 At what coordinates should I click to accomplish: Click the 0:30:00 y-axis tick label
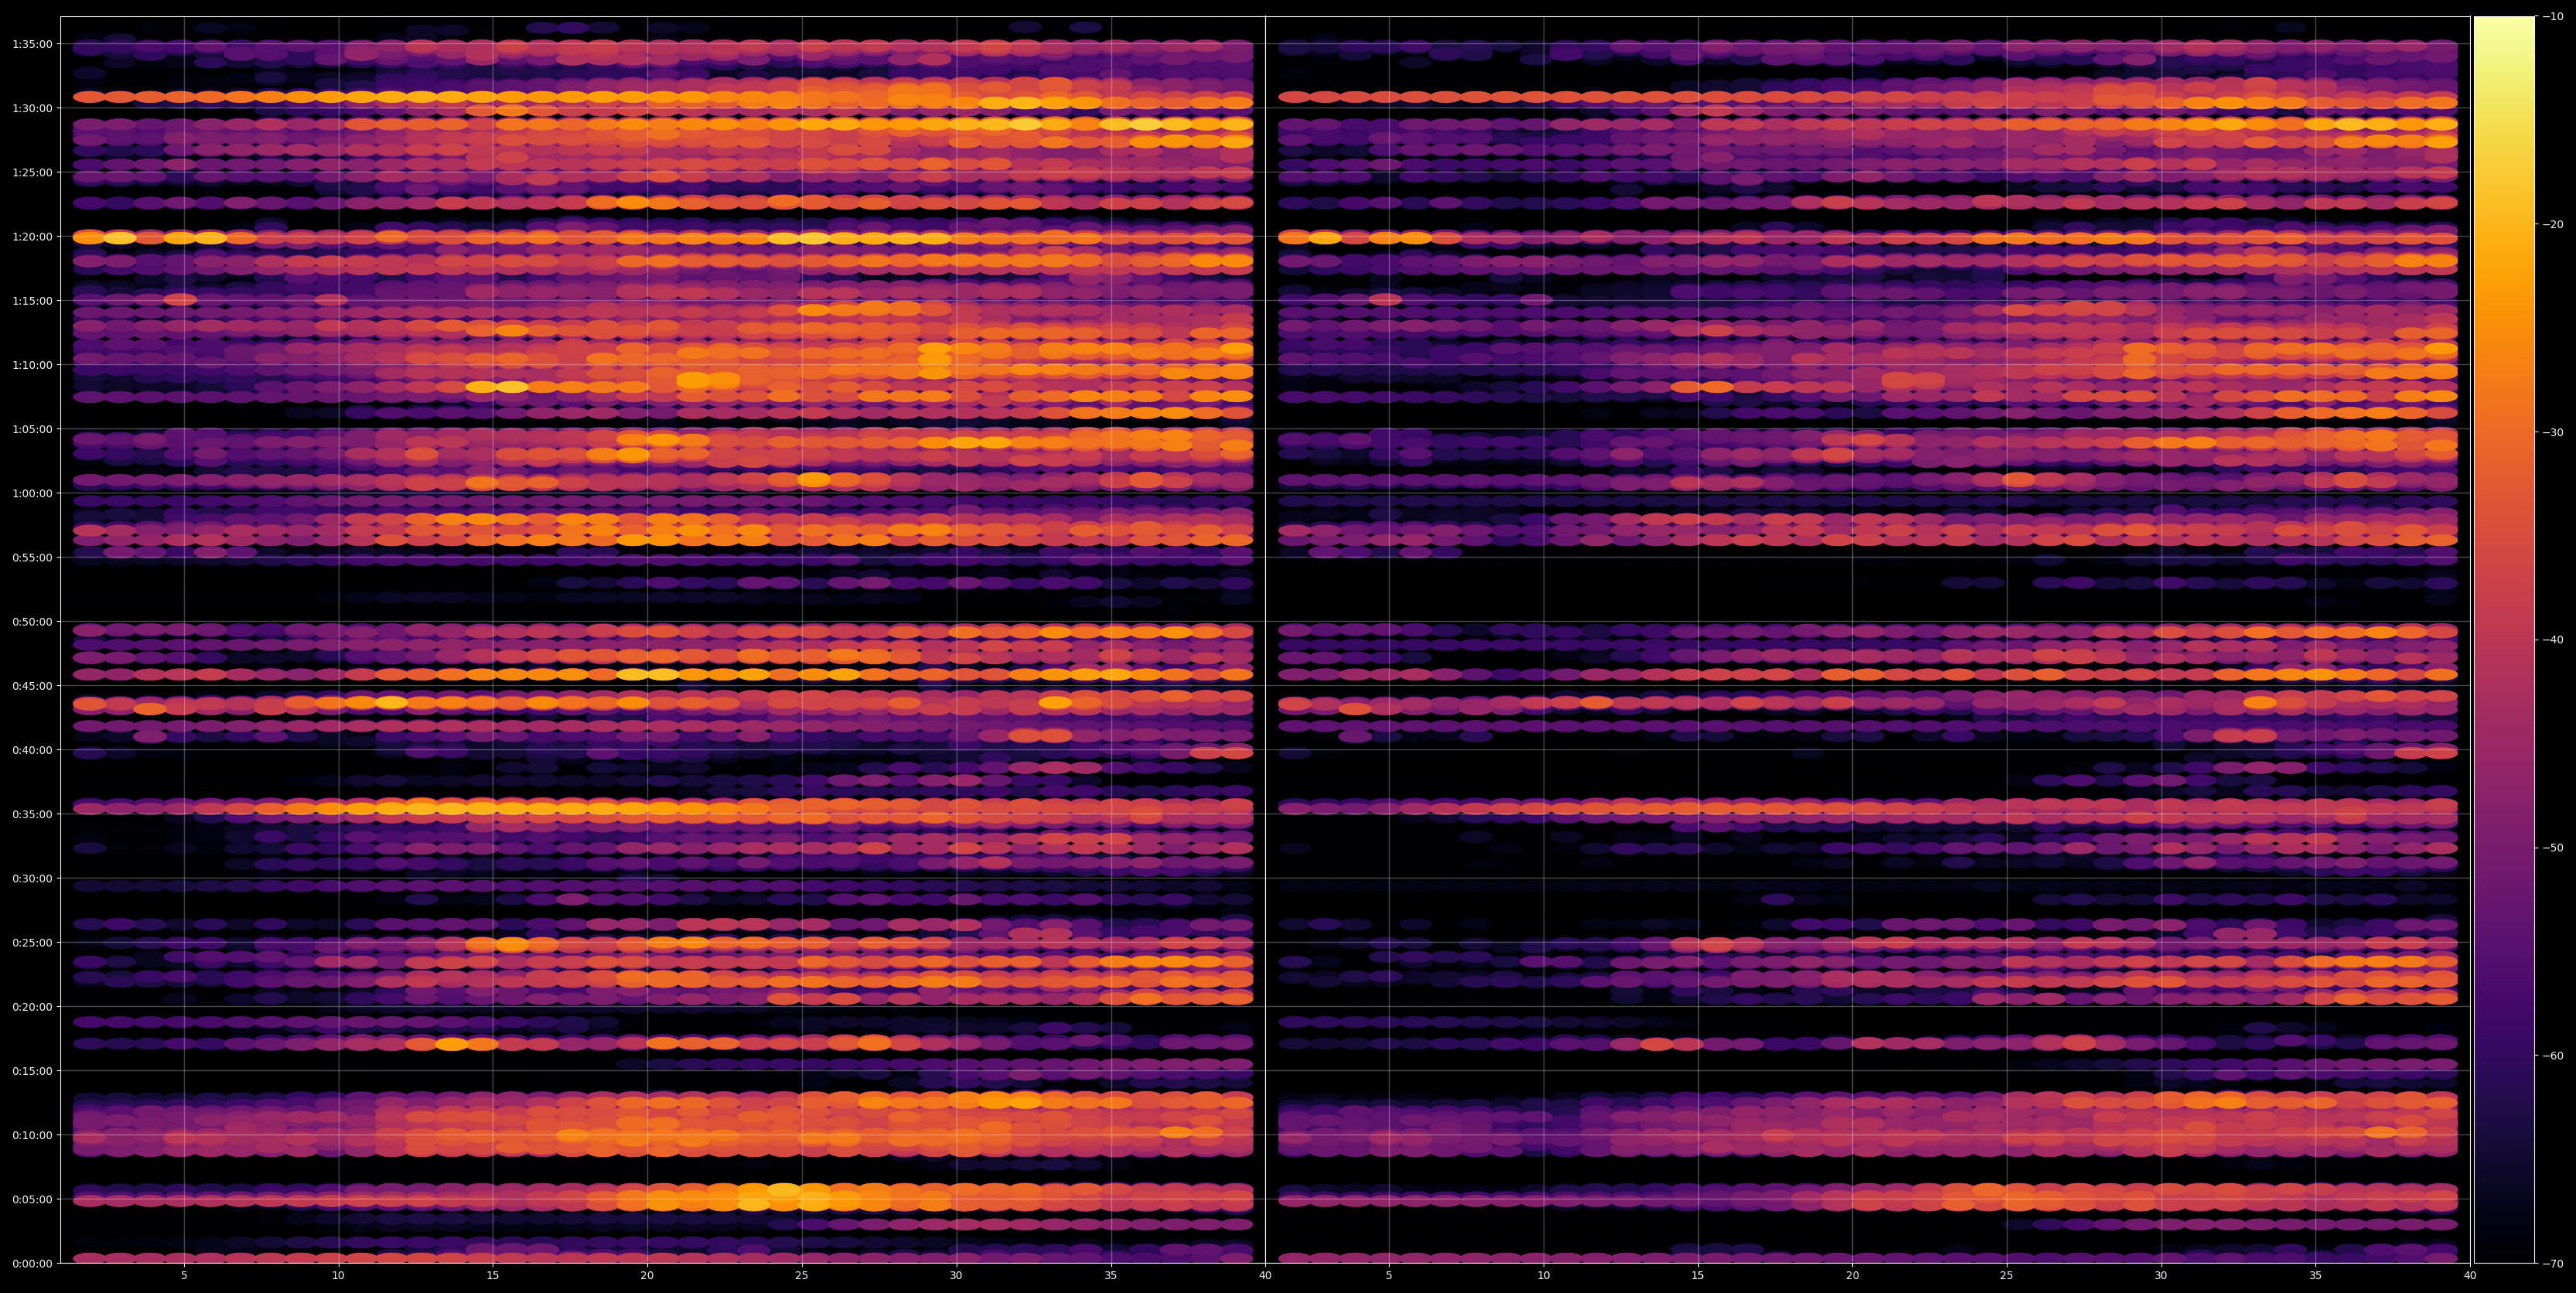click(x=32, y=878)
